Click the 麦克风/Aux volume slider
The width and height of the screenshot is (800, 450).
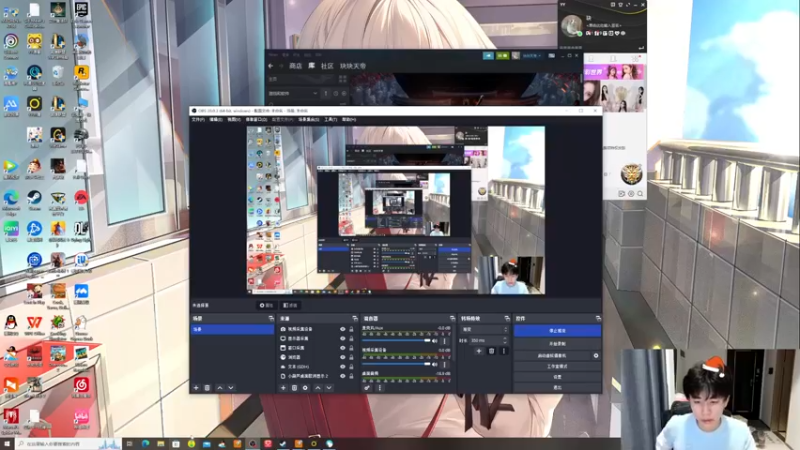coord(396,340)
